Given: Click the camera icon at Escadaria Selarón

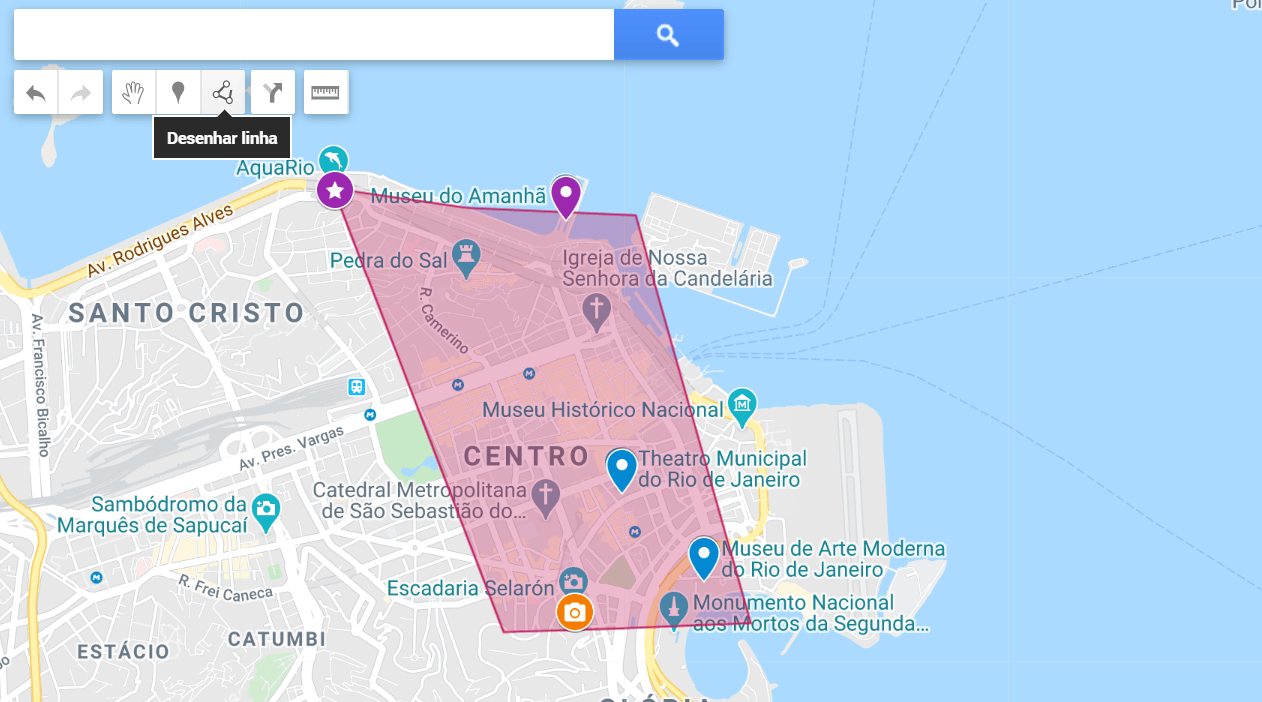Looking at the screenshot, I should [575, 578].
